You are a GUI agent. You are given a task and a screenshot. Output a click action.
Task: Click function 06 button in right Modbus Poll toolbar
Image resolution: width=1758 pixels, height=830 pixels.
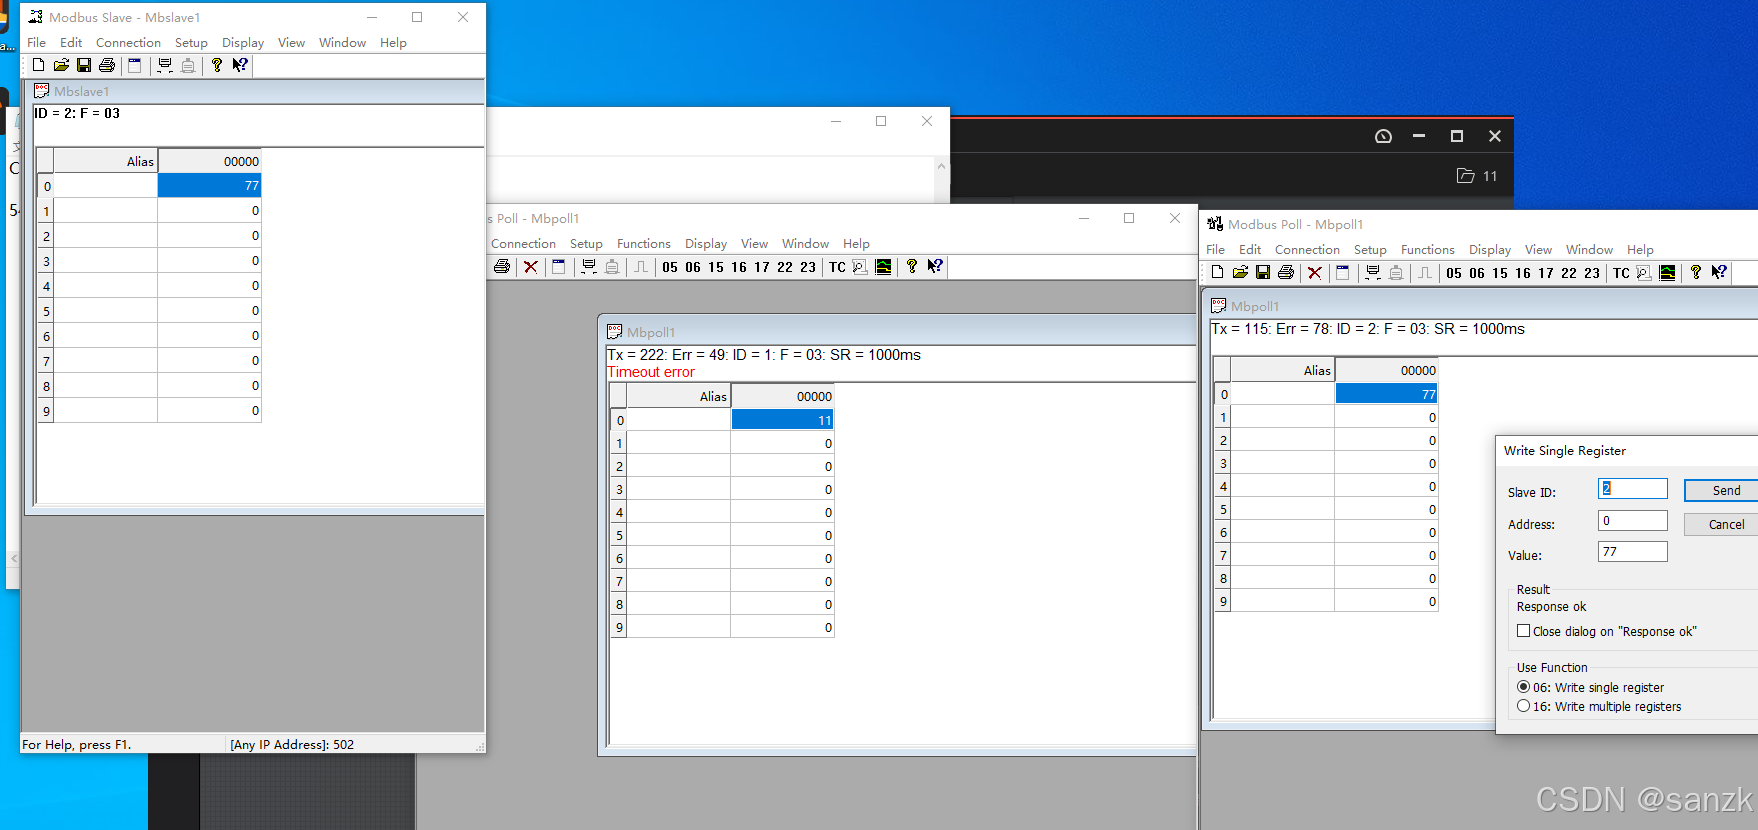click(1477, 273)
